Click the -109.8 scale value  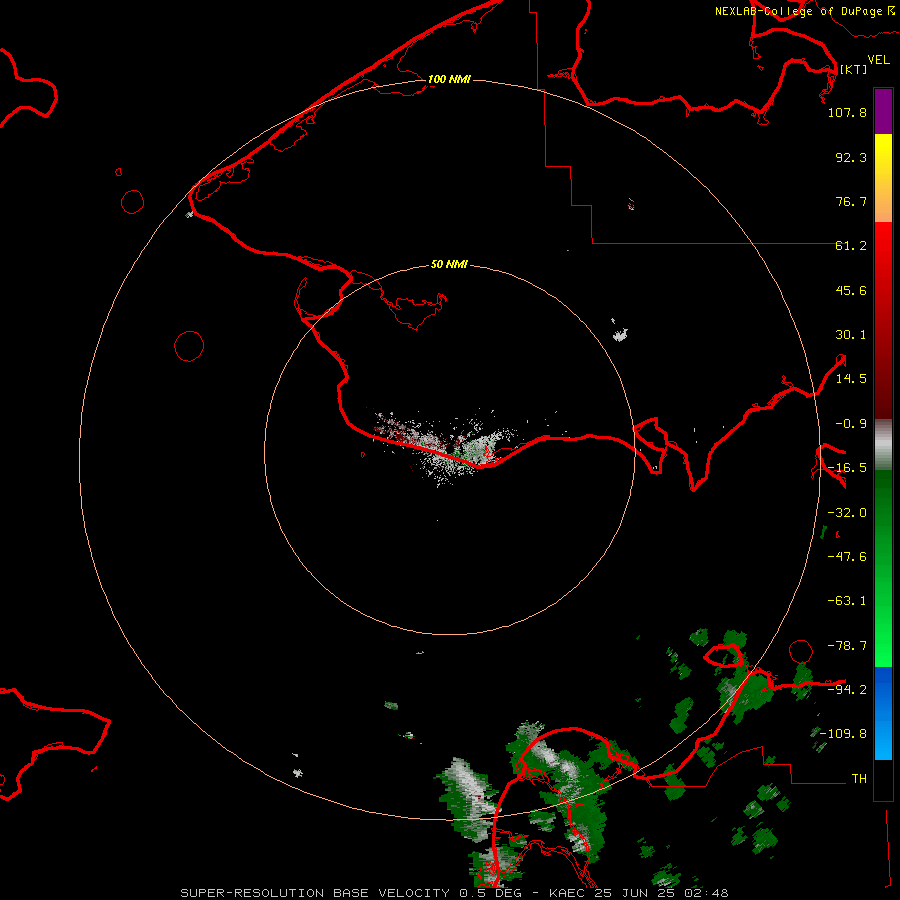tap(843, 734)
